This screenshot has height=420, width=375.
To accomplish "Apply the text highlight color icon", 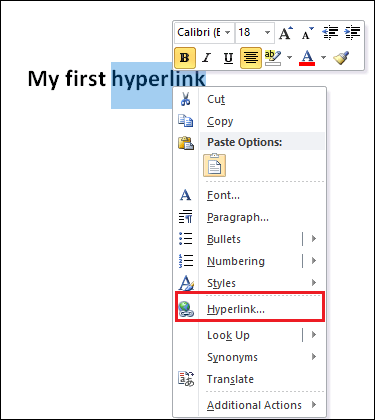I will click(273, 58).
